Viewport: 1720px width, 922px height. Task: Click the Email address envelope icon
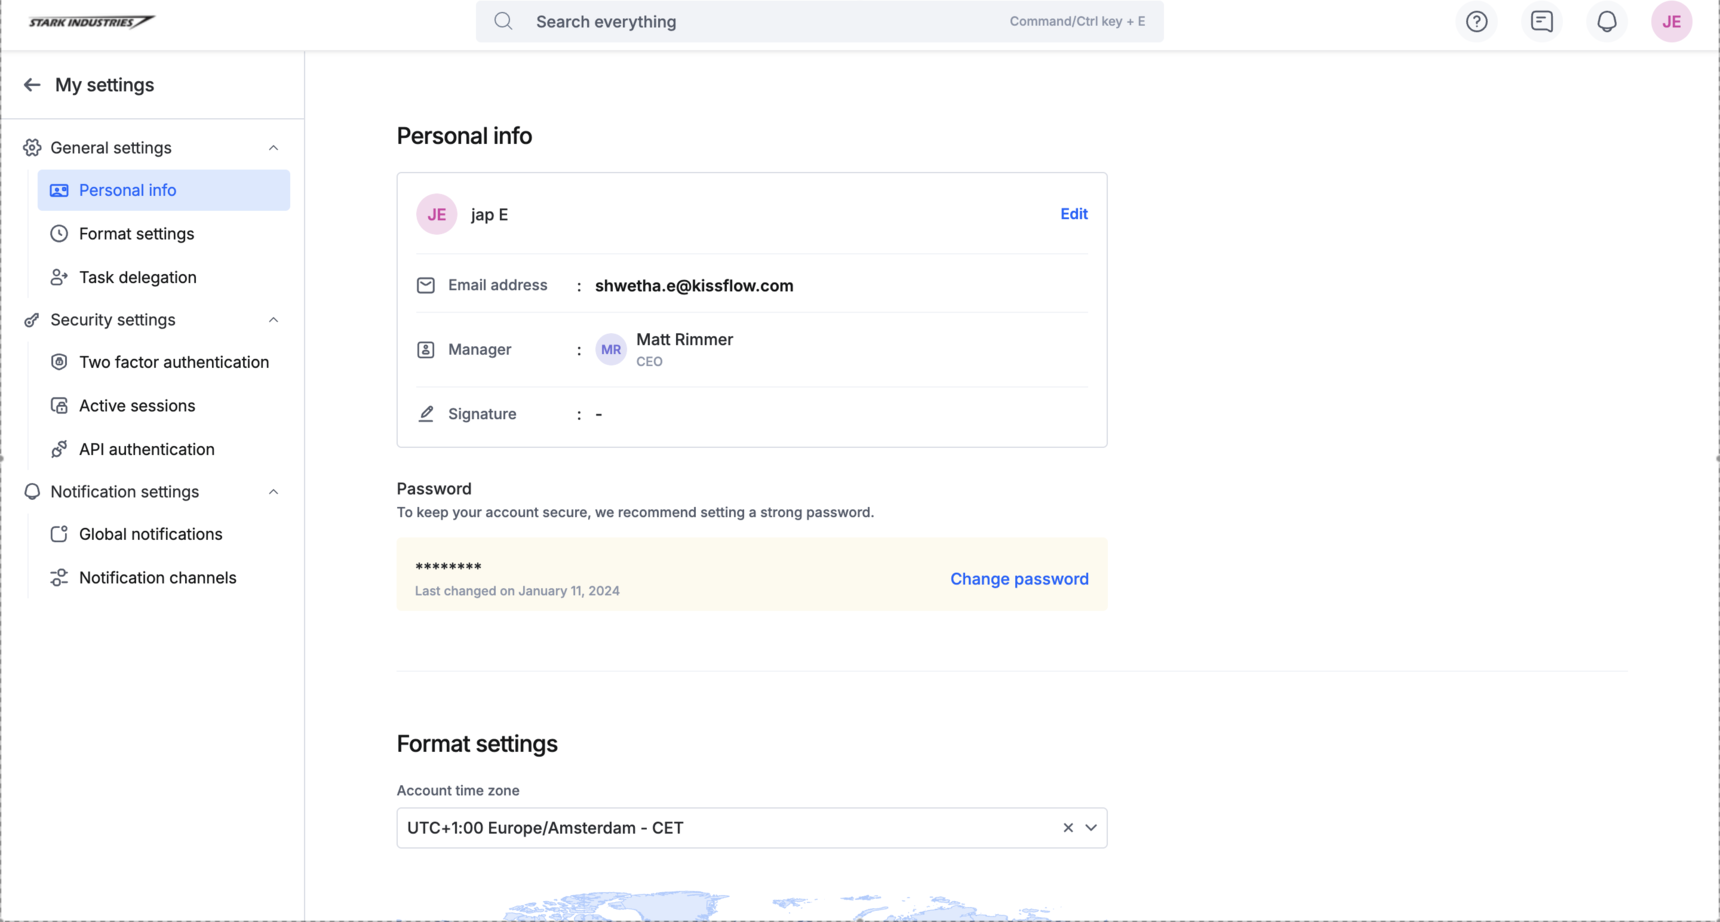(x=426, y=285)
